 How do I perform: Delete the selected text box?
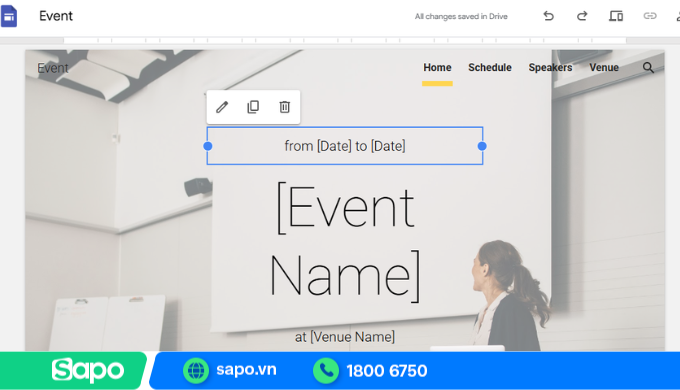[284, 107]
